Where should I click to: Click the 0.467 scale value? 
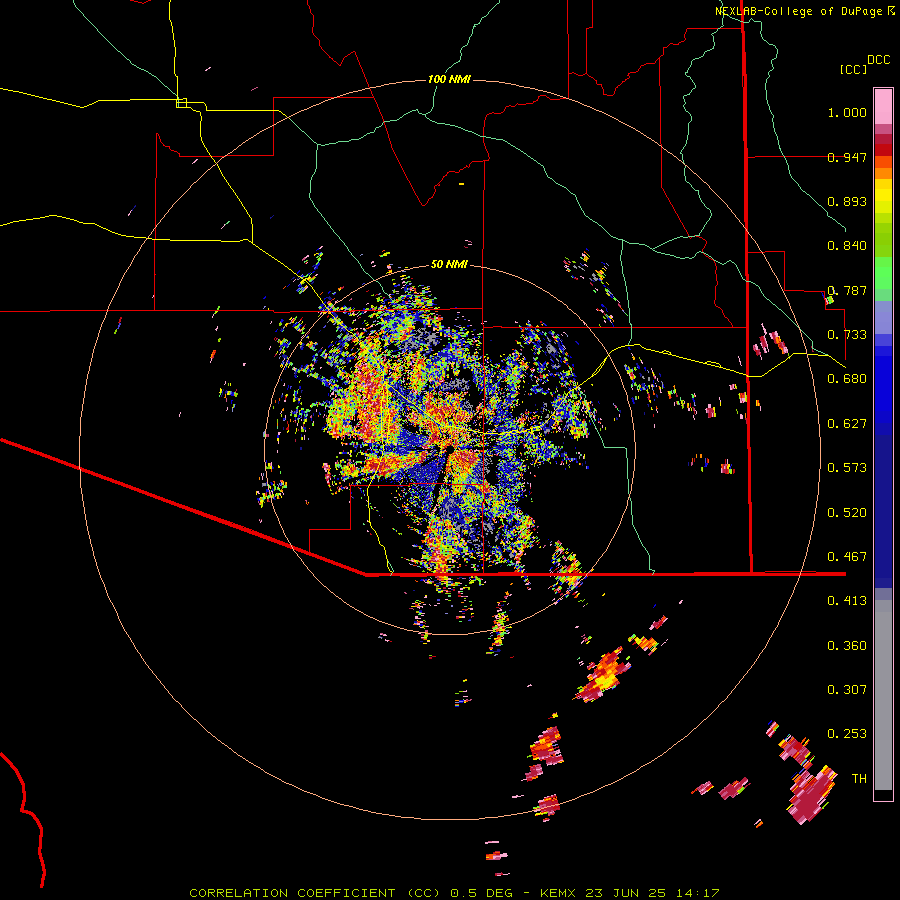tap(847, 557)
